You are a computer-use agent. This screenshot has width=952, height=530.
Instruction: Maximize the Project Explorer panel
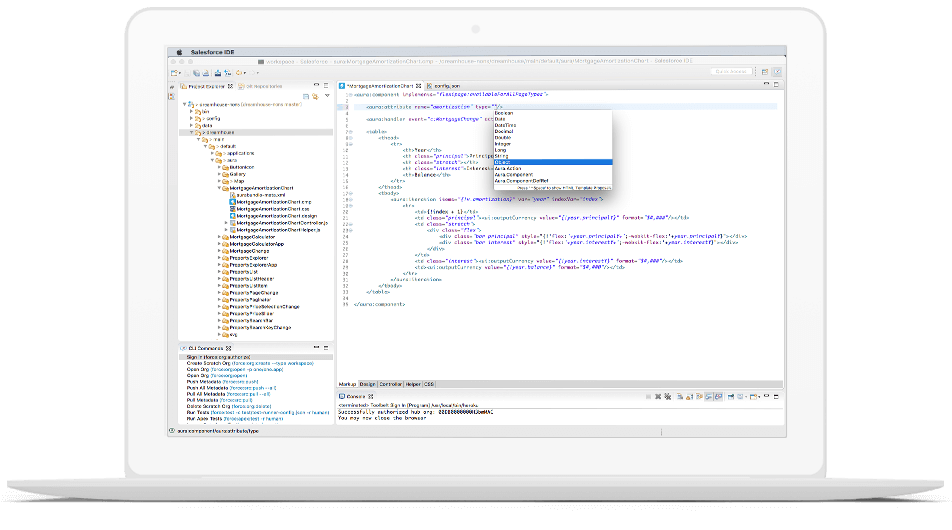[x=326, y=86]
